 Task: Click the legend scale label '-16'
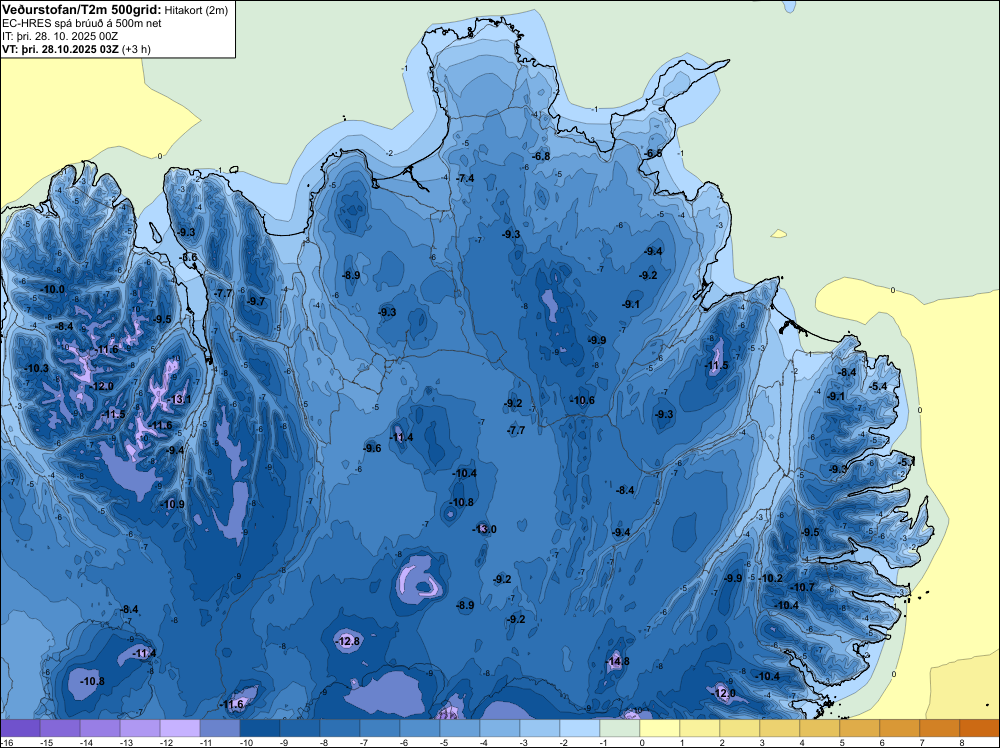pyautogui.click(x=6, y=743)
